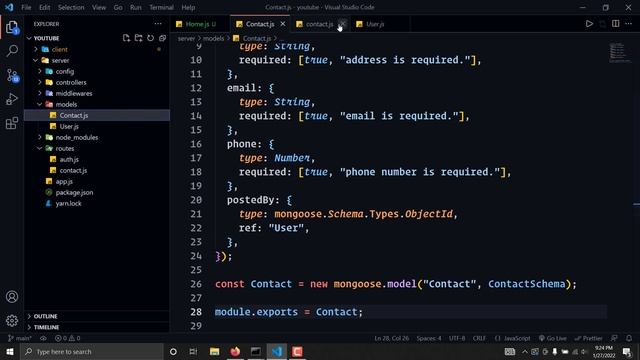This screenshot has height=360, width=640.
Task: Expand the config folder
Action: point(40,71)
